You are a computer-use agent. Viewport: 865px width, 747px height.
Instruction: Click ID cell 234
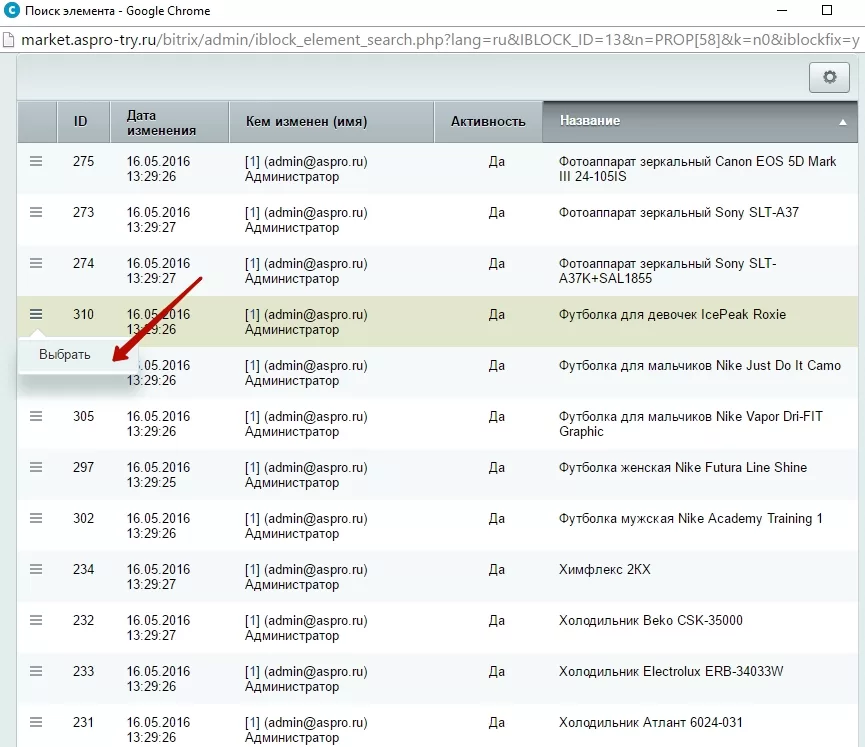click(83, 569)
